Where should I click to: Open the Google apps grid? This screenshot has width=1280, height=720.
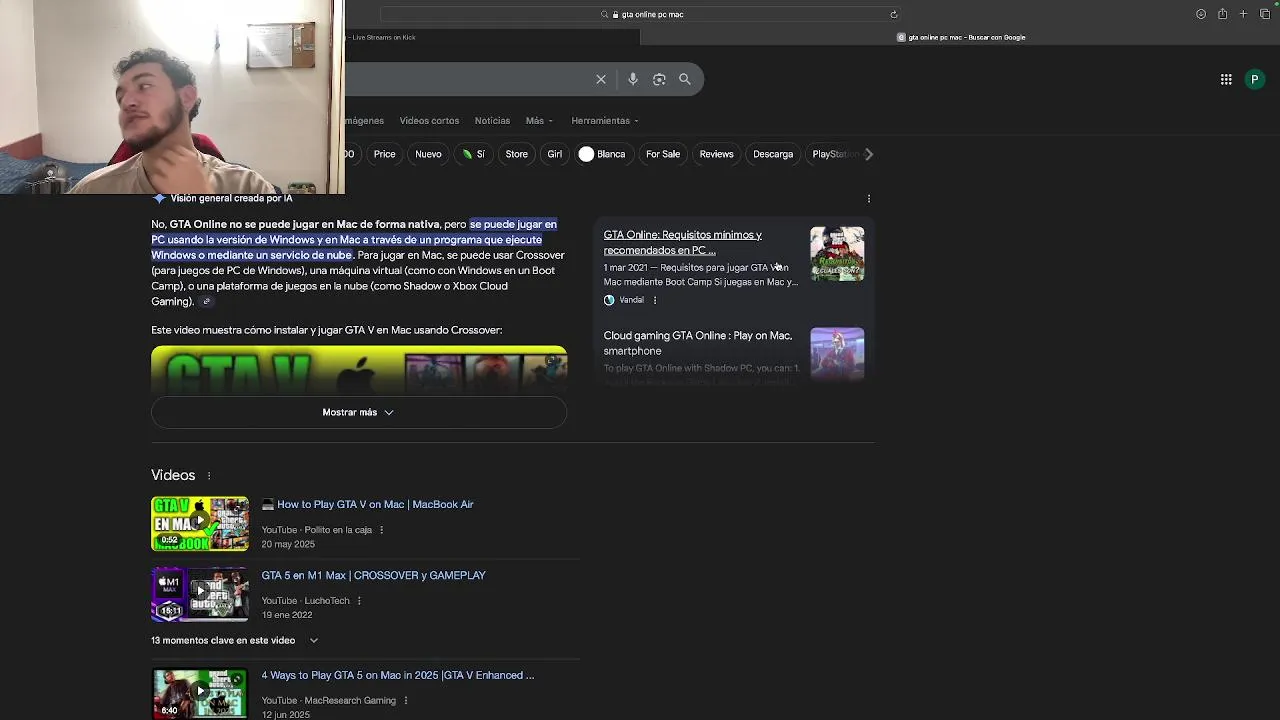(1226, 80)
